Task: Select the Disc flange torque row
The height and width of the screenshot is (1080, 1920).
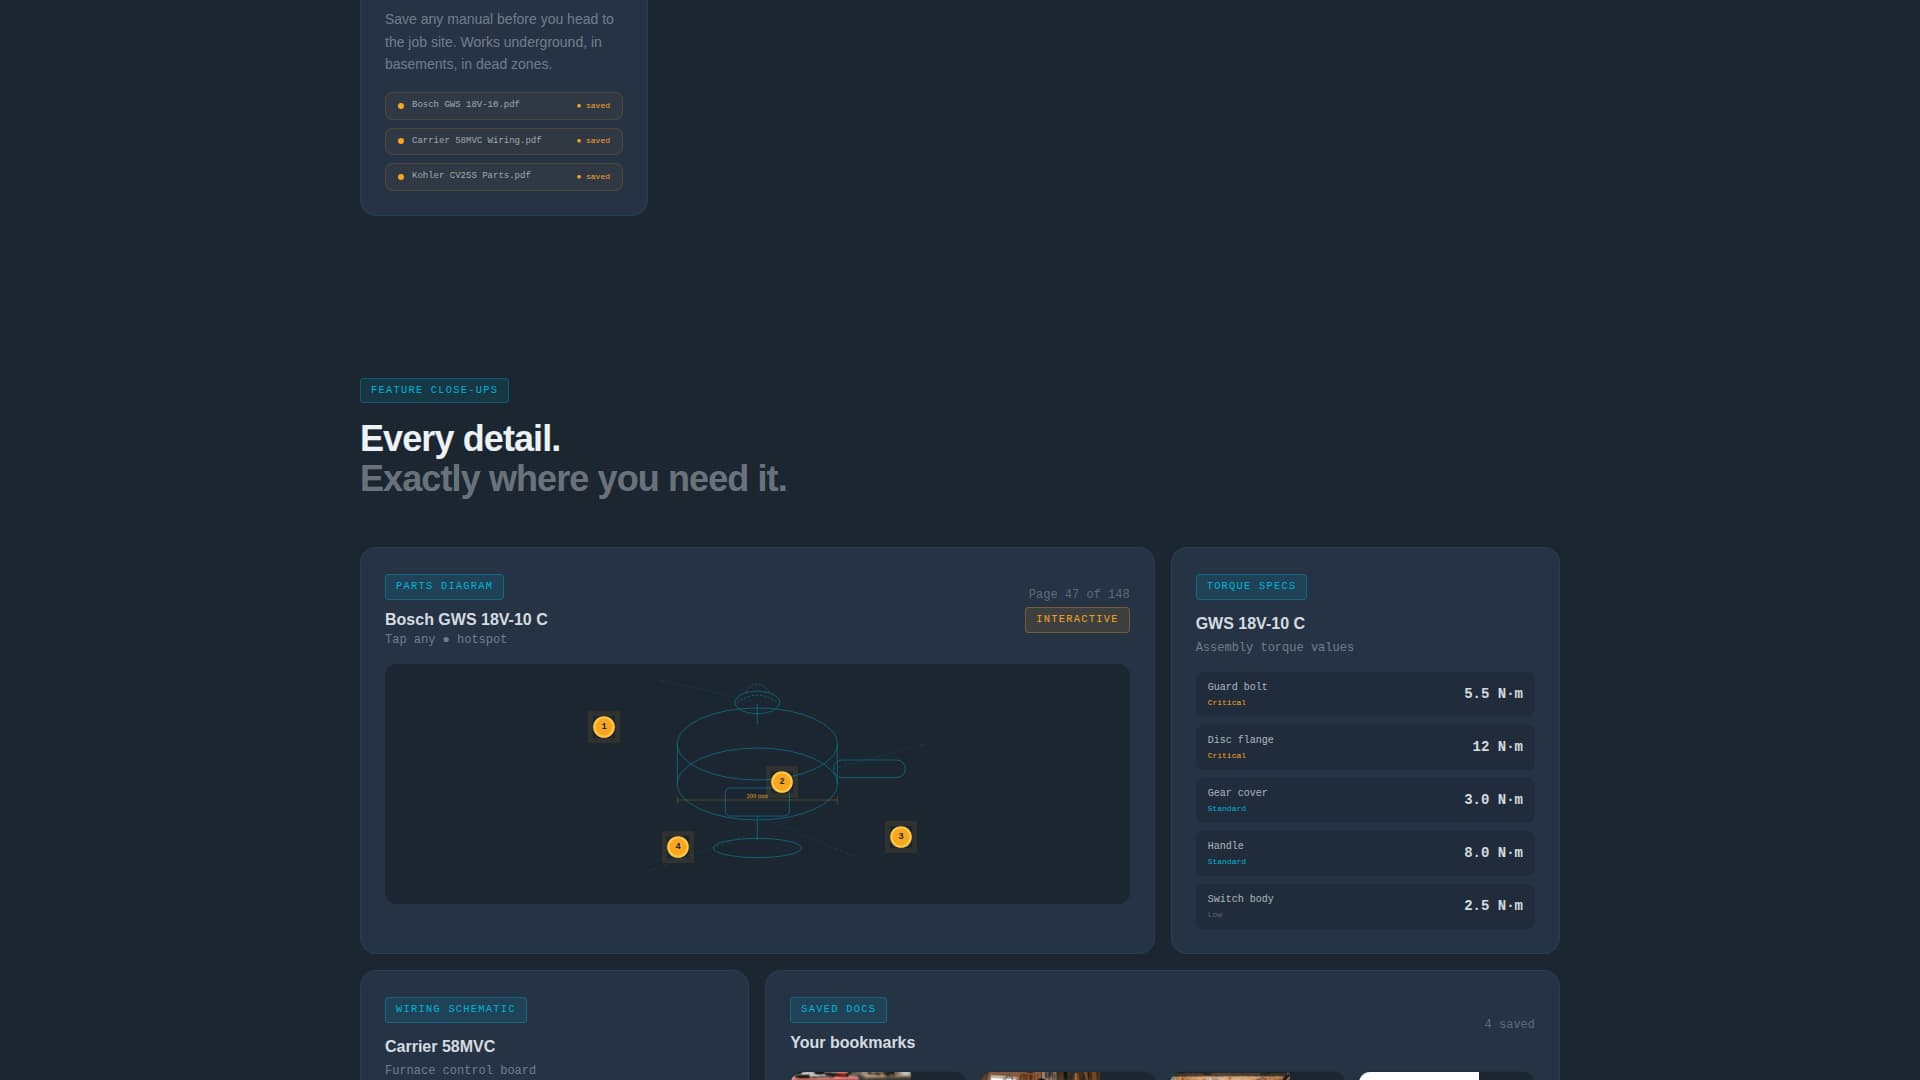Action: (1365, 747)
